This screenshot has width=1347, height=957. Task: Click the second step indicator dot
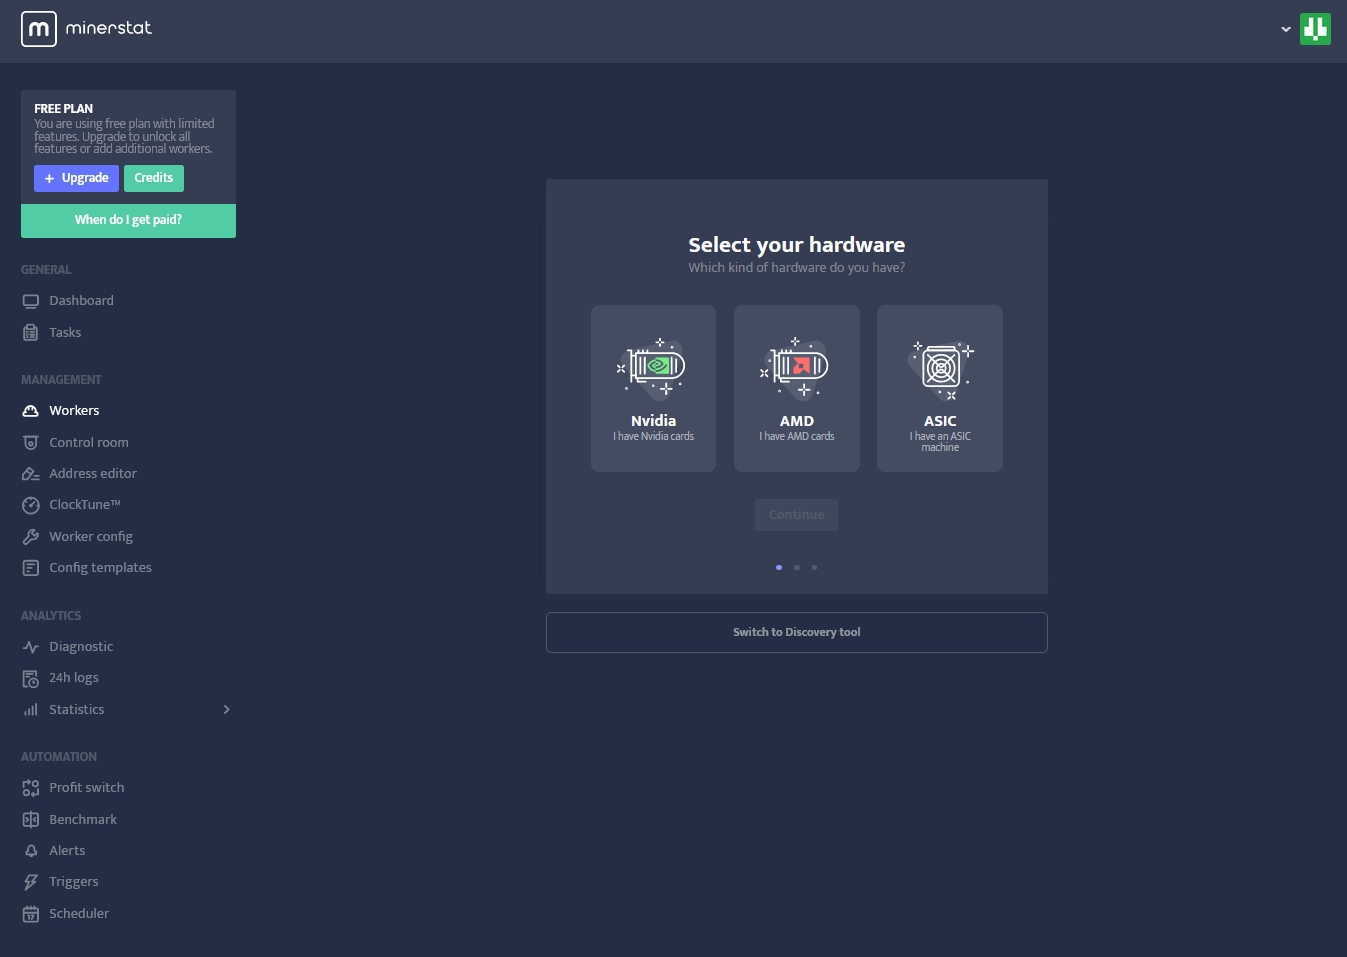point(797,568)
